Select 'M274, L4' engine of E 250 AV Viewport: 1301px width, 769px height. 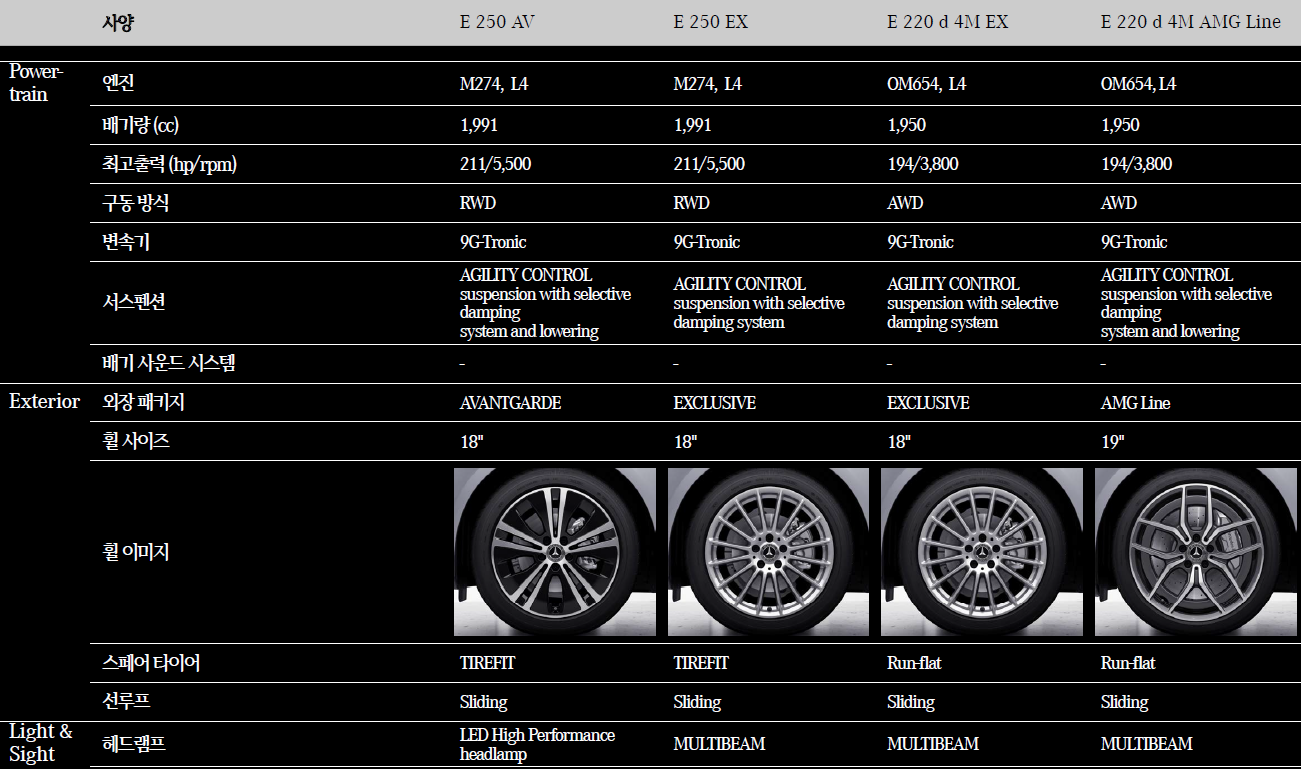point(494,84)
